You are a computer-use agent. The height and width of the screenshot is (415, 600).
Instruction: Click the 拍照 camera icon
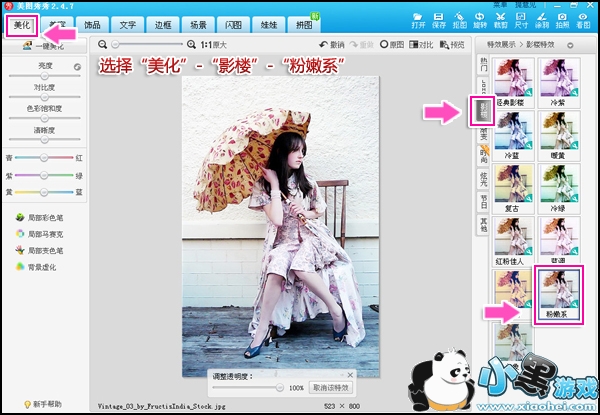pyautogui.click(x=562, y=21)
